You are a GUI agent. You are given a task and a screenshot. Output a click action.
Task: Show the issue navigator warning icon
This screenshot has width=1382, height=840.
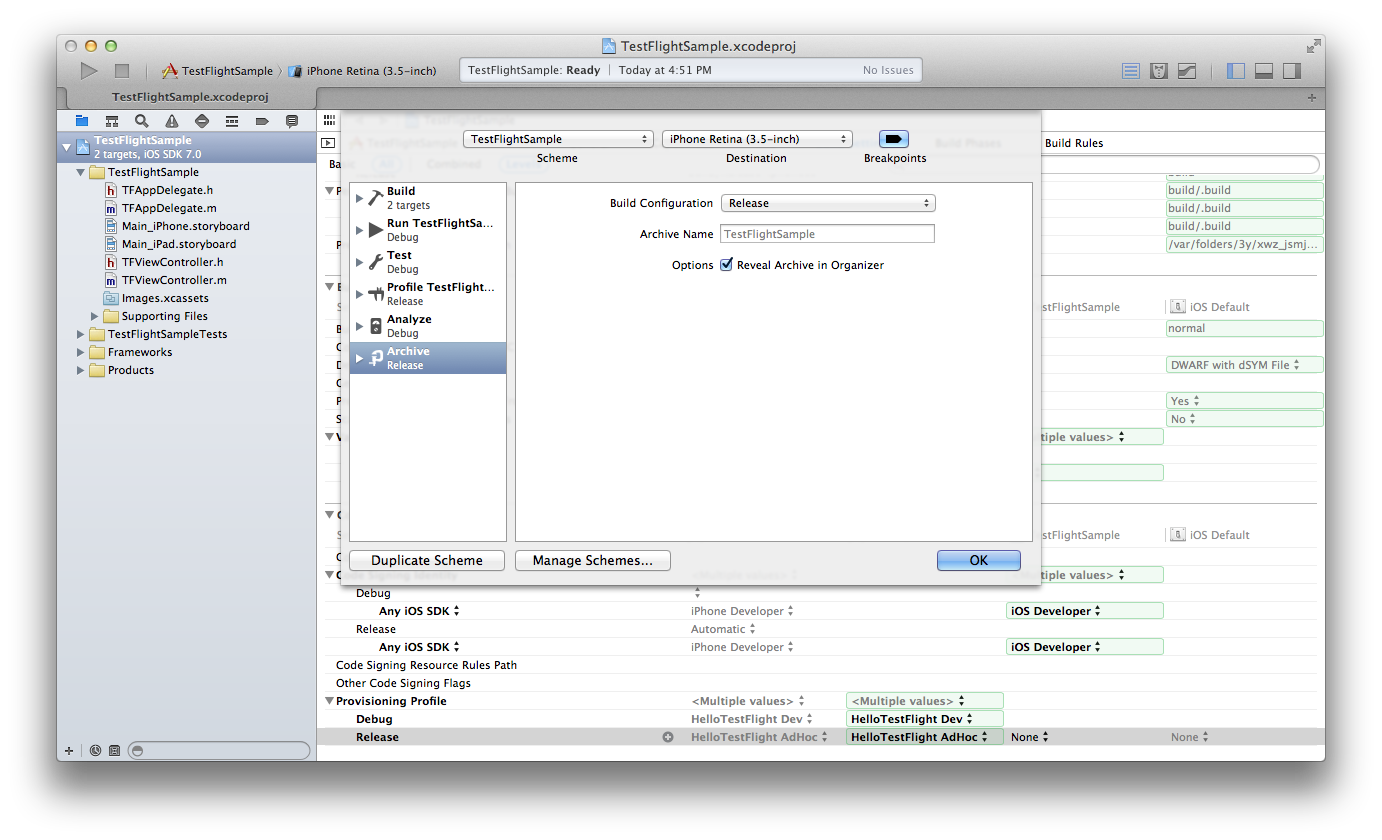(x=172, y=121)
